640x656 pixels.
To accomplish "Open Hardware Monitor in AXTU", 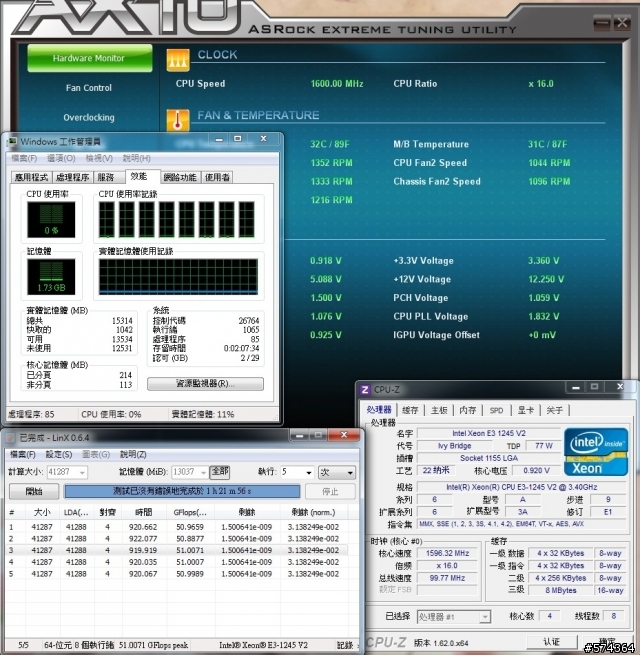I will coord(90,58).
